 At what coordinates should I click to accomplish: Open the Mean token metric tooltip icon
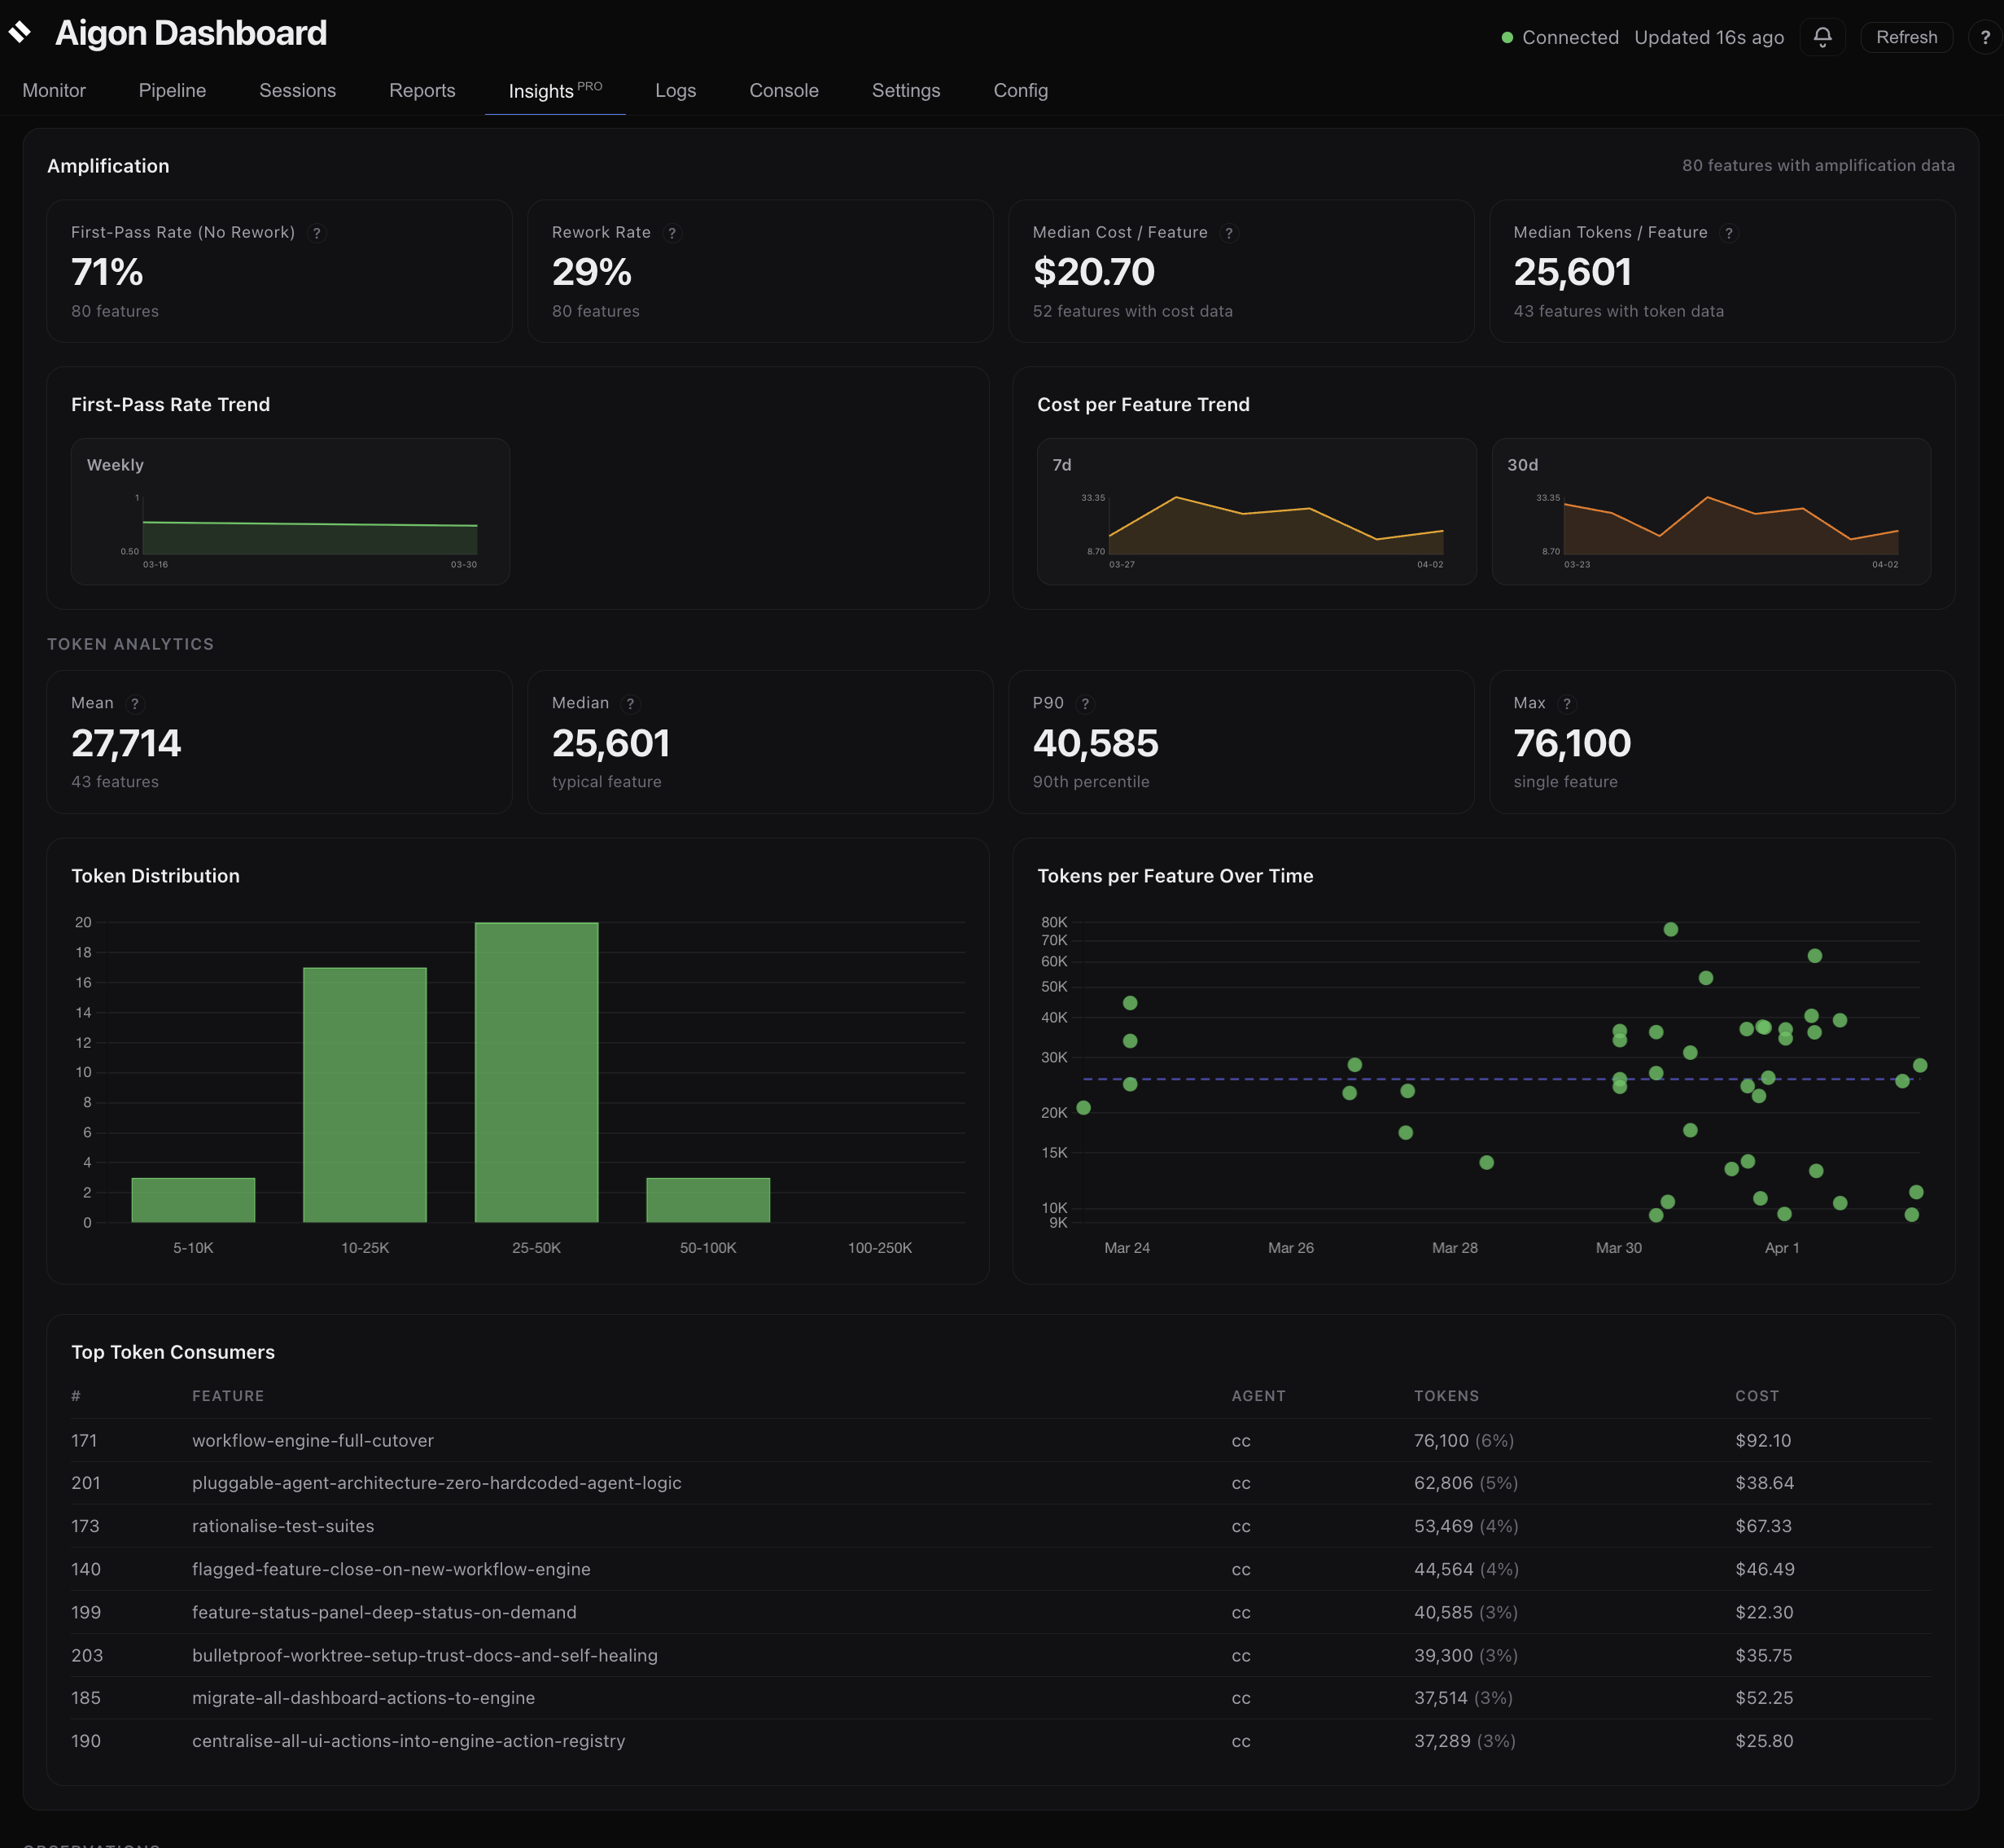135,704
